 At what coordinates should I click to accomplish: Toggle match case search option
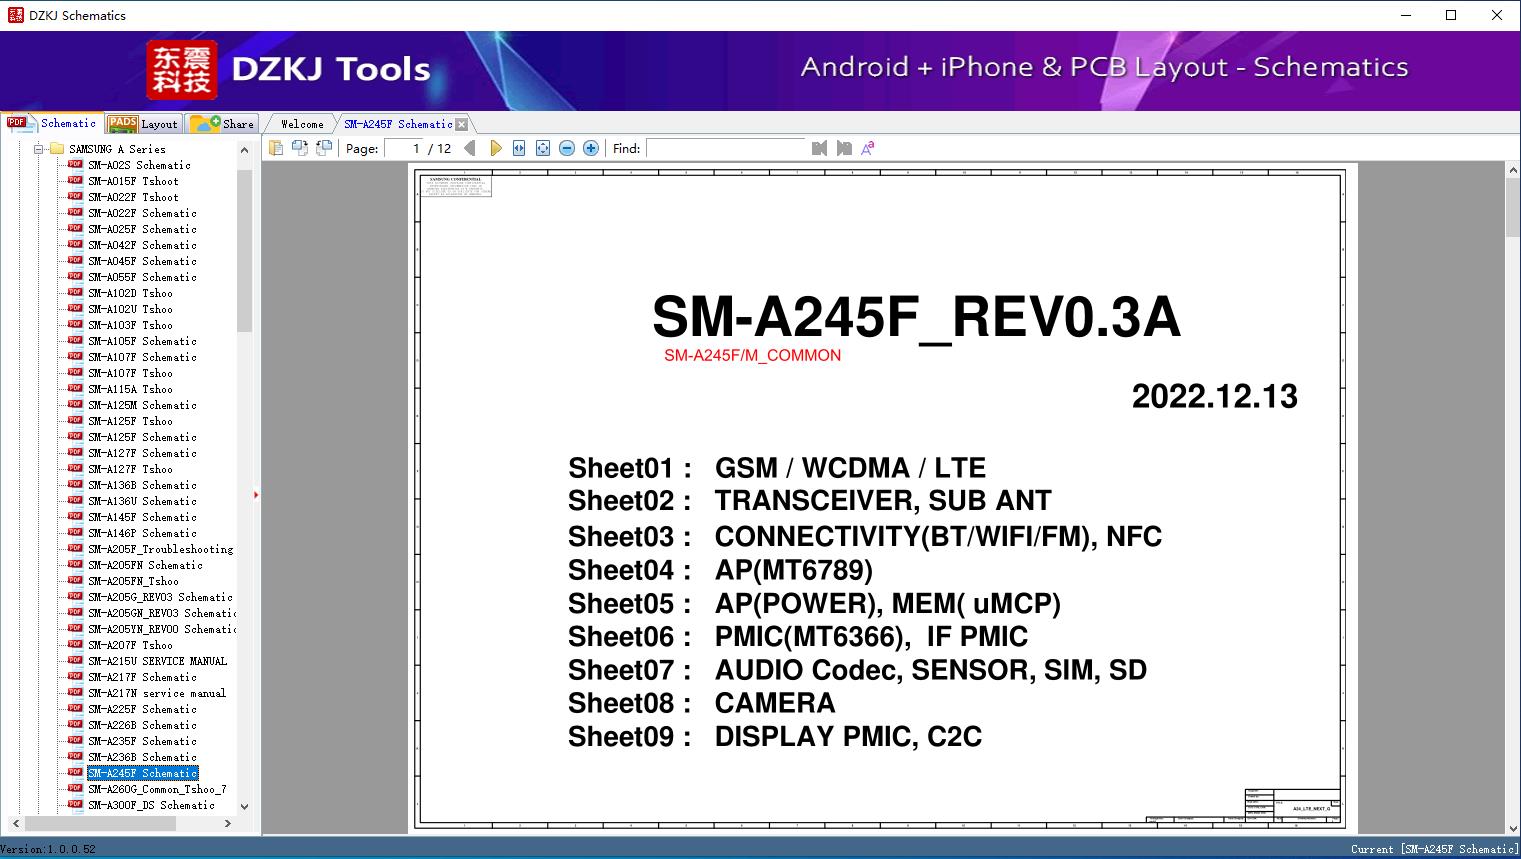point(868,148)
